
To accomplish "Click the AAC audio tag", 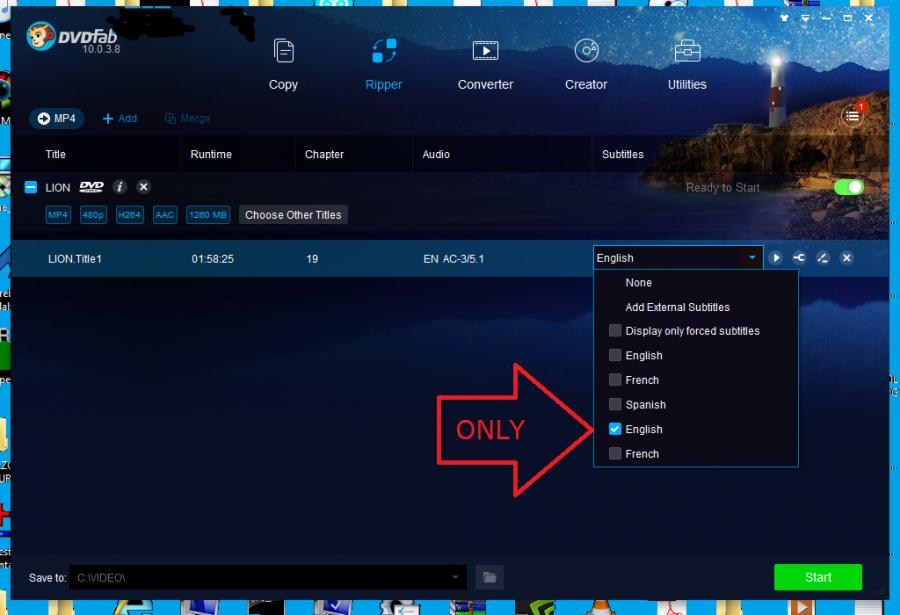I will [x=165, y=215].
